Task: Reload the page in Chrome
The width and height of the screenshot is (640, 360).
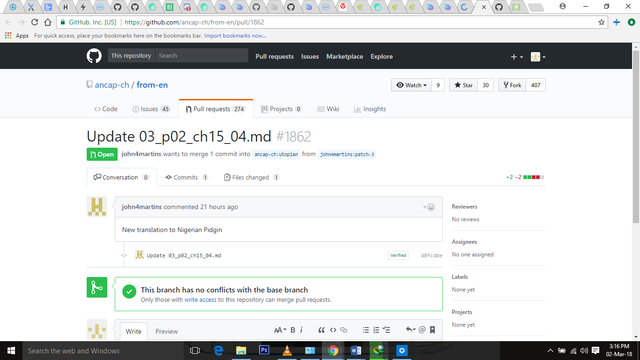Action: tap(35, 22)
